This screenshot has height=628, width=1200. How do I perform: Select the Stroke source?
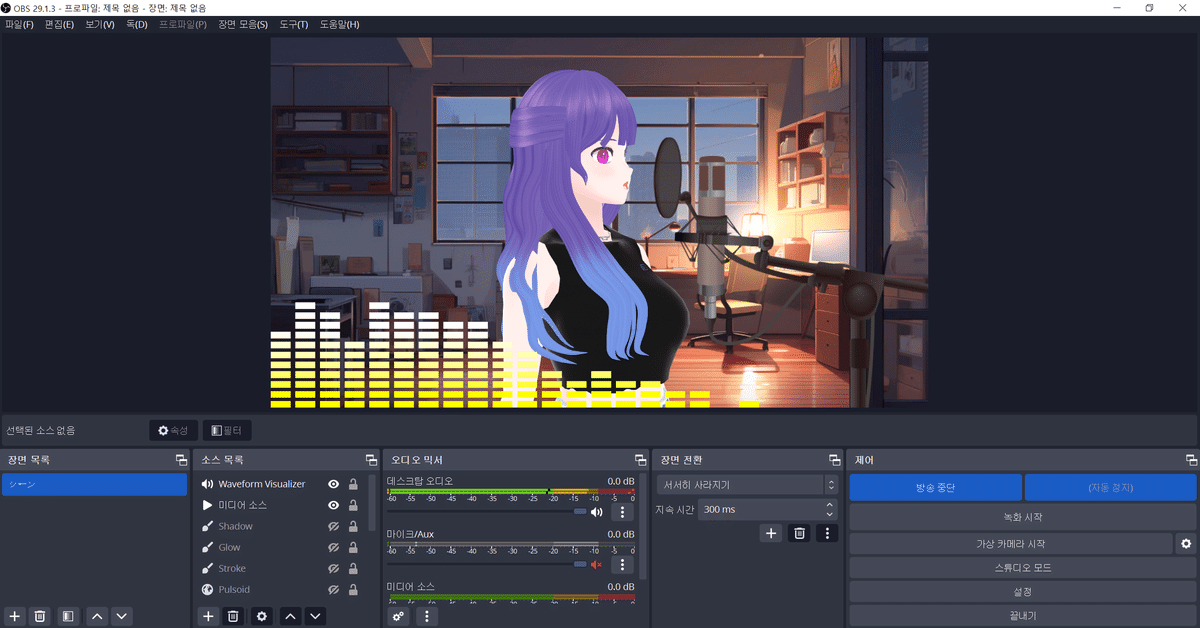(232, 568)
